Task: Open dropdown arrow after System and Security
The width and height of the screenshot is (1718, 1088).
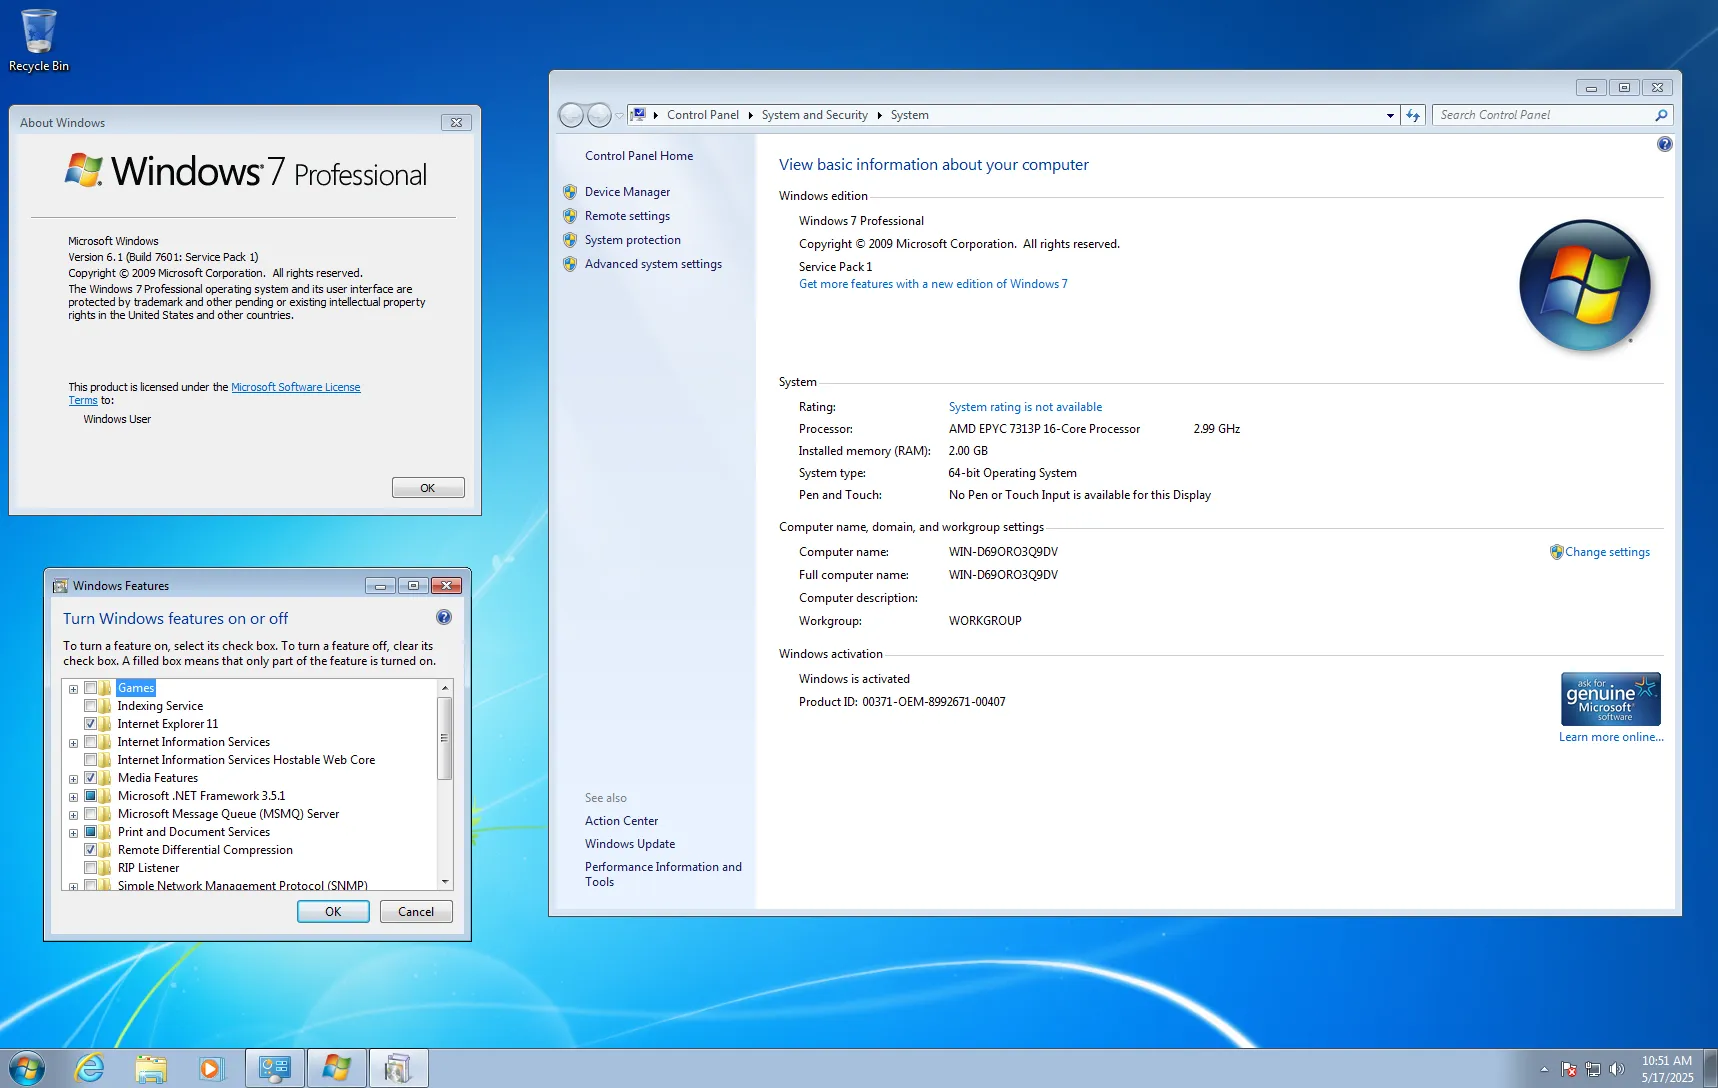Action: [x=880, y=115]
